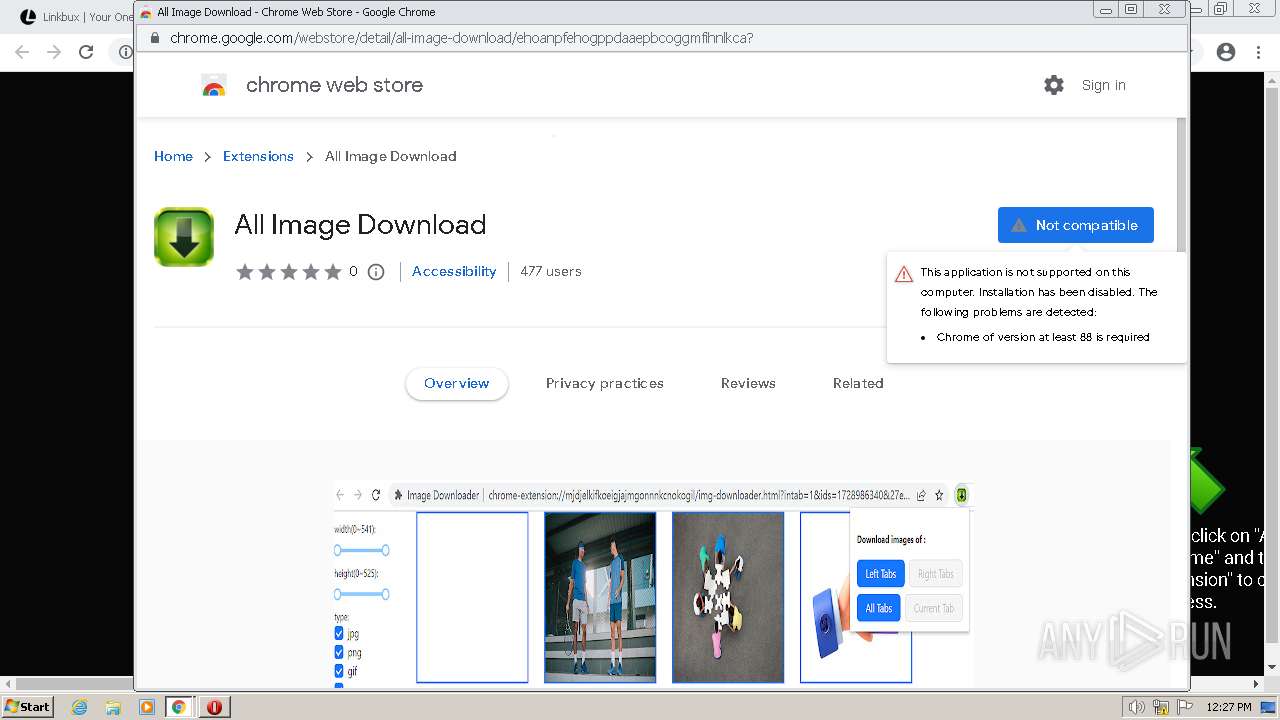The image size is (1280, 720).
Task: Open Internet Explorer from the taskbar
Action: point(79,707)
